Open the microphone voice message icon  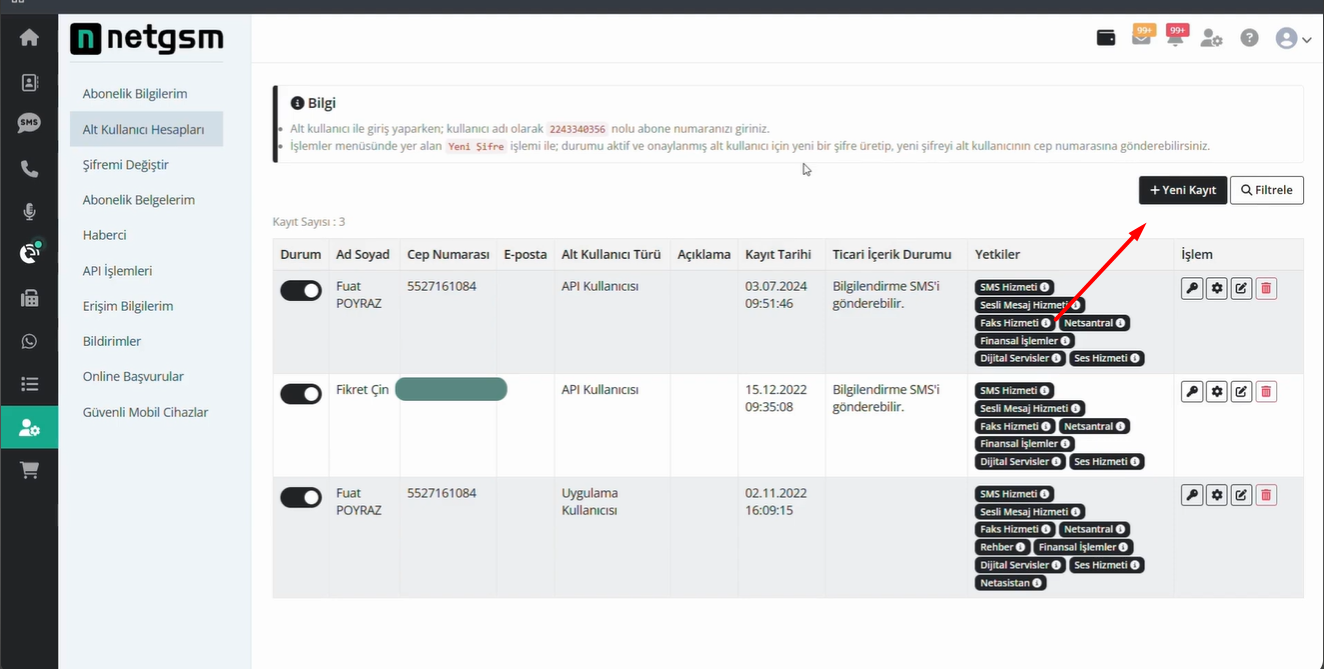point(29,211)
